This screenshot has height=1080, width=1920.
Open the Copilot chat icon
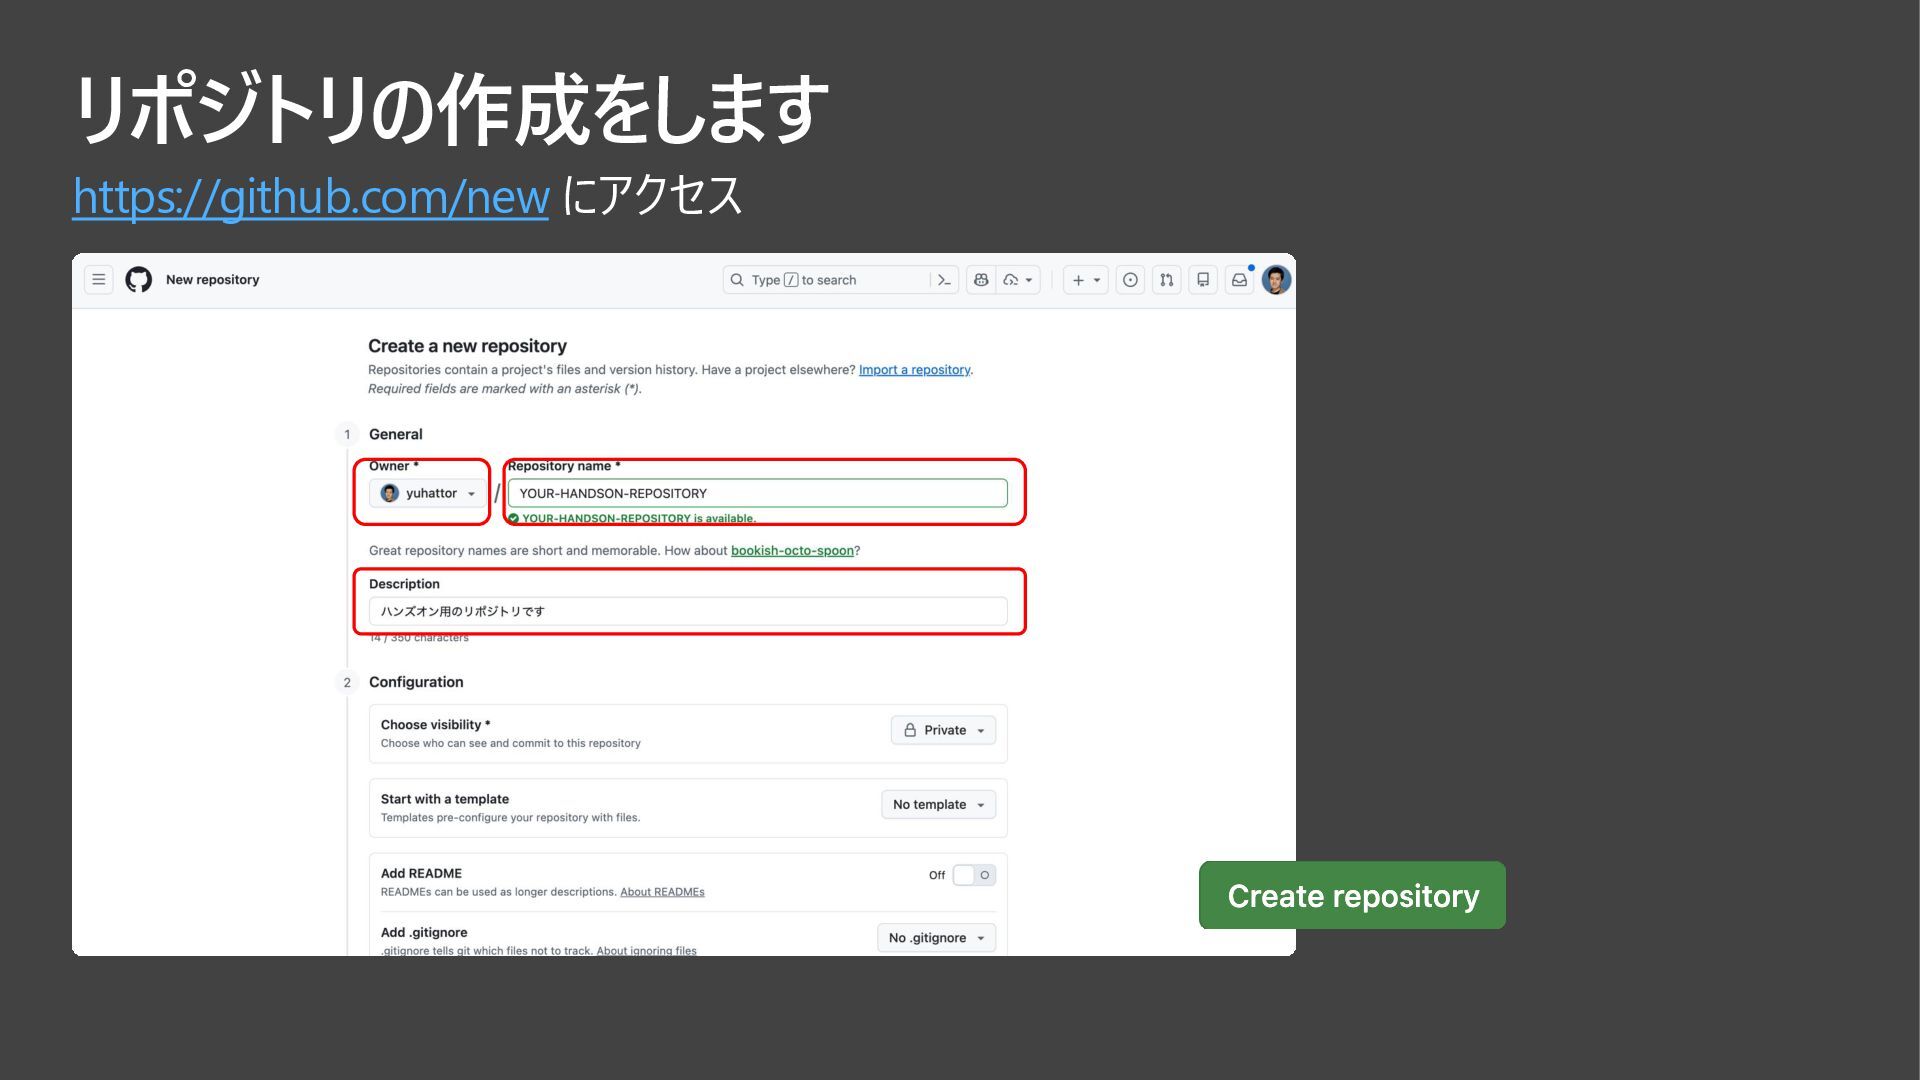[x=981, y=280]
